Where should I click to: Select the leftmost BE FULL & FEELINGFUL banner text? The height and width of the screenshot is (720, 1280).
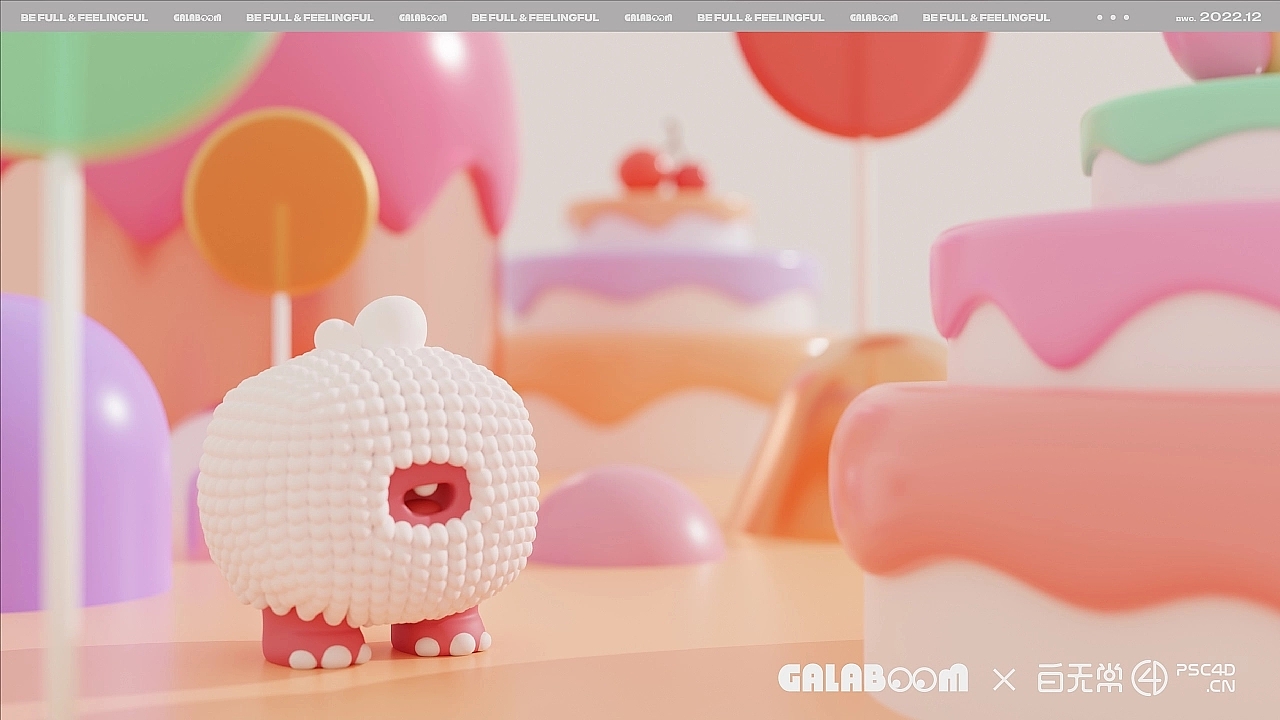click(x=84, y=17)
